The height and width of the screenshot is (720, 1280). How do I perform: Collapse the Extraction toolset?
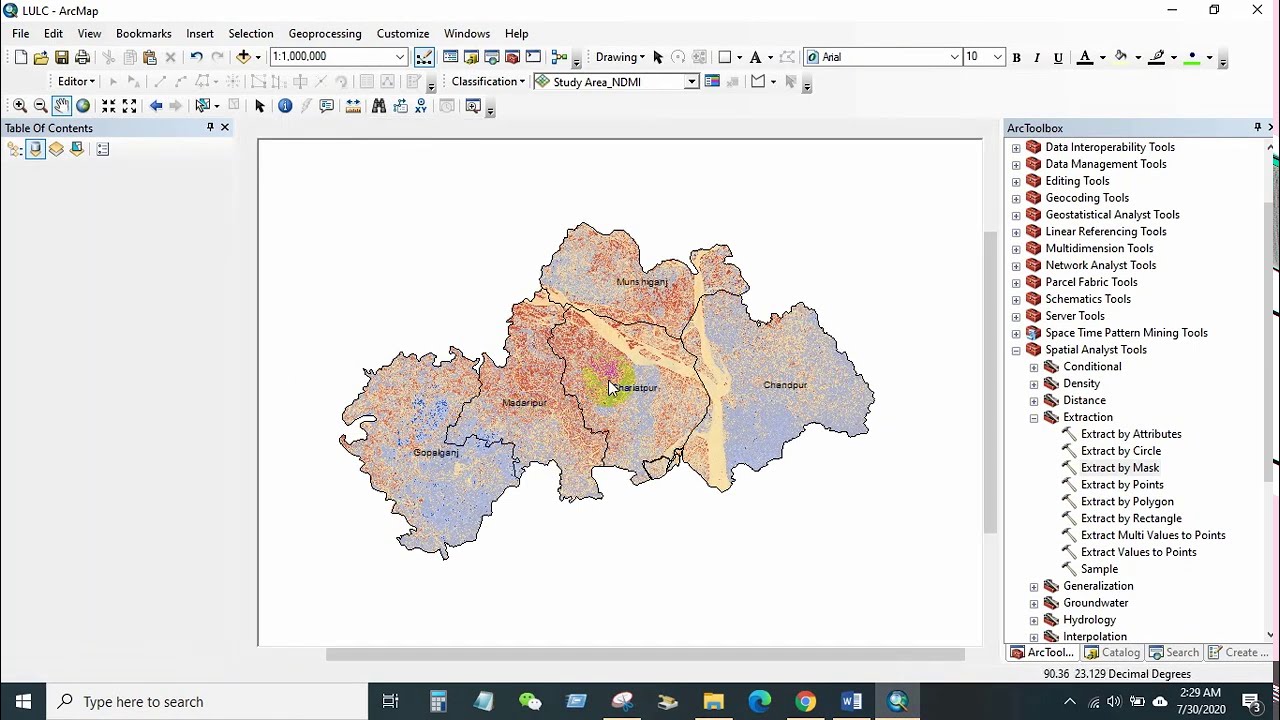(x=1034, y=417)
